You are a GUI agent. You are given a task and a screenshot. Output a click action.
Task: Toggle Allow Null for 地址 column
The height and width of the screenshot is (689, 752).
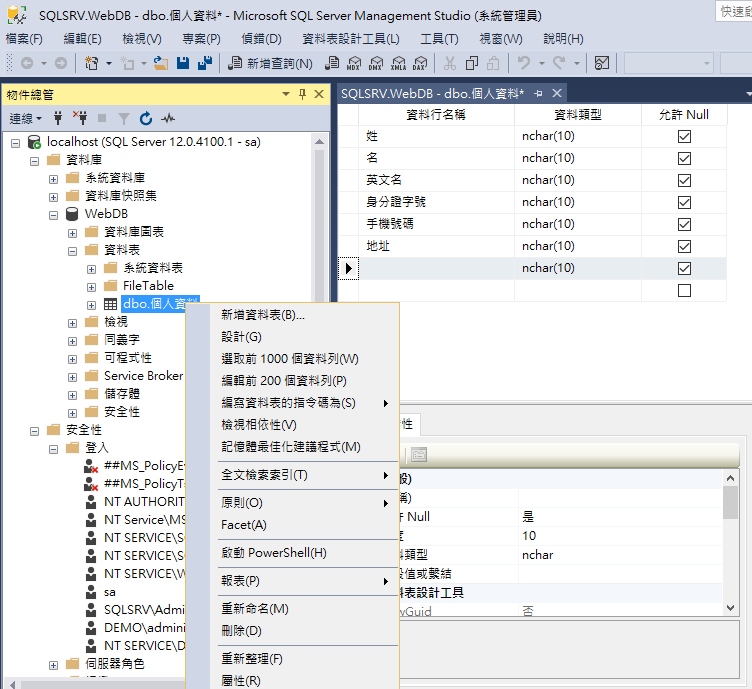[684, 247]
